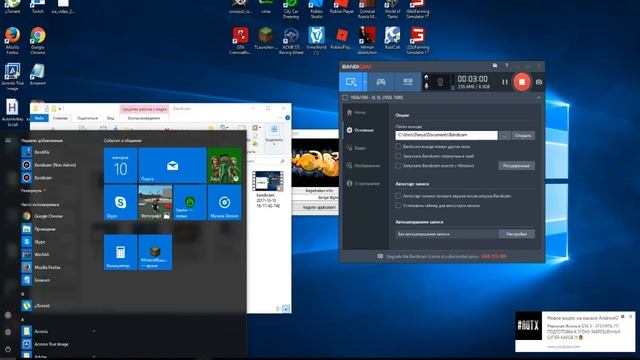Open dropdown arrow beside screen recording mode
Viewport: 640px width, 360px height.
coord(365,82)
